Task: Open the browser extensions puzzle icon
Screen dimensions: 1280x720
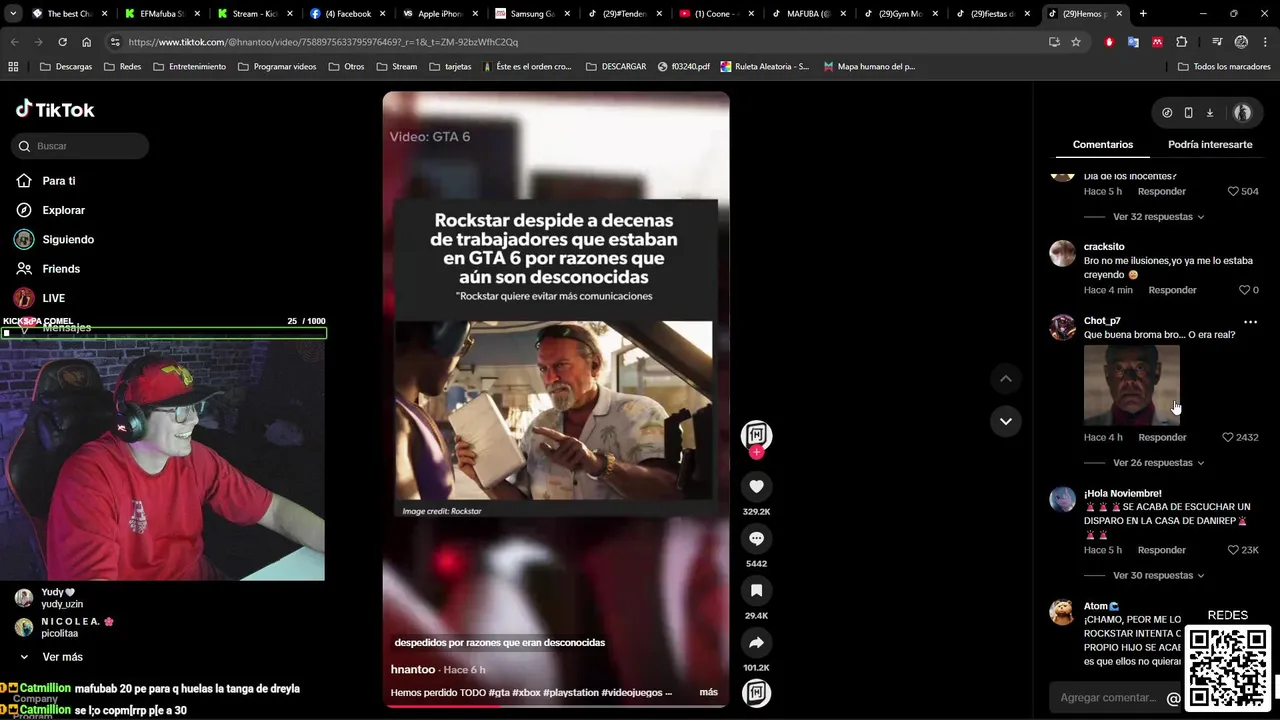Action: (1182, 42)
